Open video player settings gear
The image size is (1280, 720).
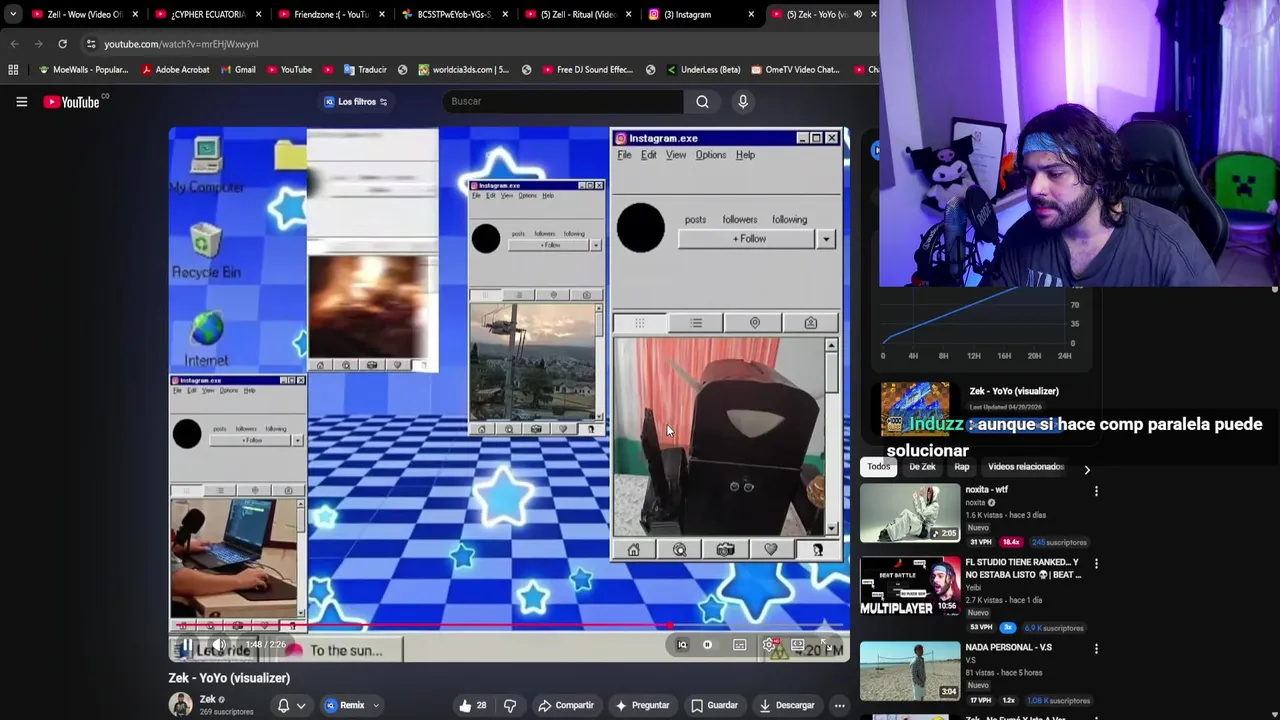click(769, 645)
